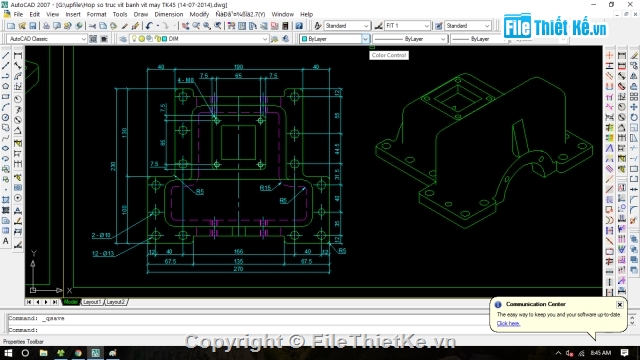Click the Save drawing icon

click(33, 26)
